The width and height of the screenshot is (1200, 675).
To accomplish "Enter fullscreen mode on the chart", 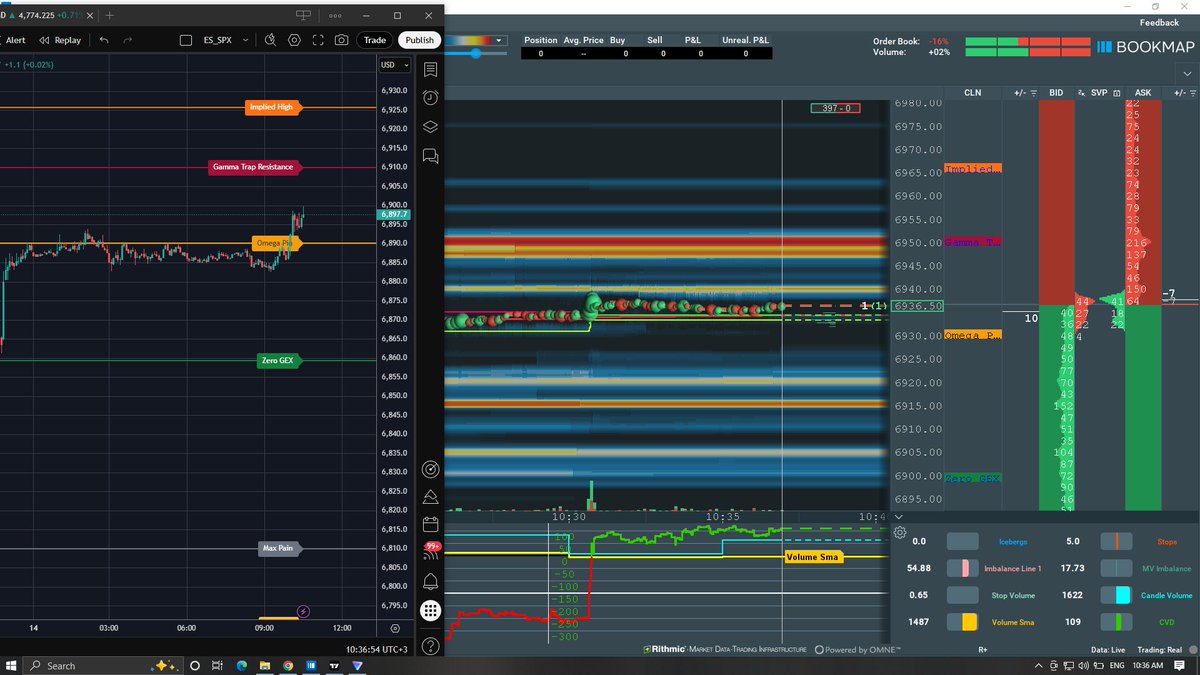I will click(318, 40).
